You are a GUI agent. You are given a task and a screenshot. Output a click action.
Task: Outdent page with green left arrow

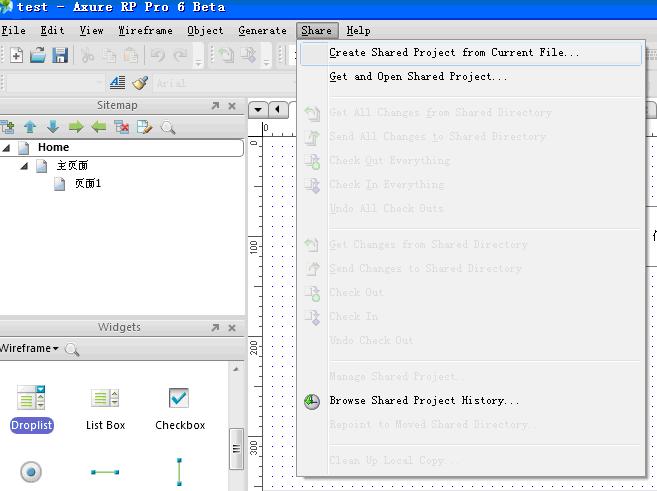[99, 127]
